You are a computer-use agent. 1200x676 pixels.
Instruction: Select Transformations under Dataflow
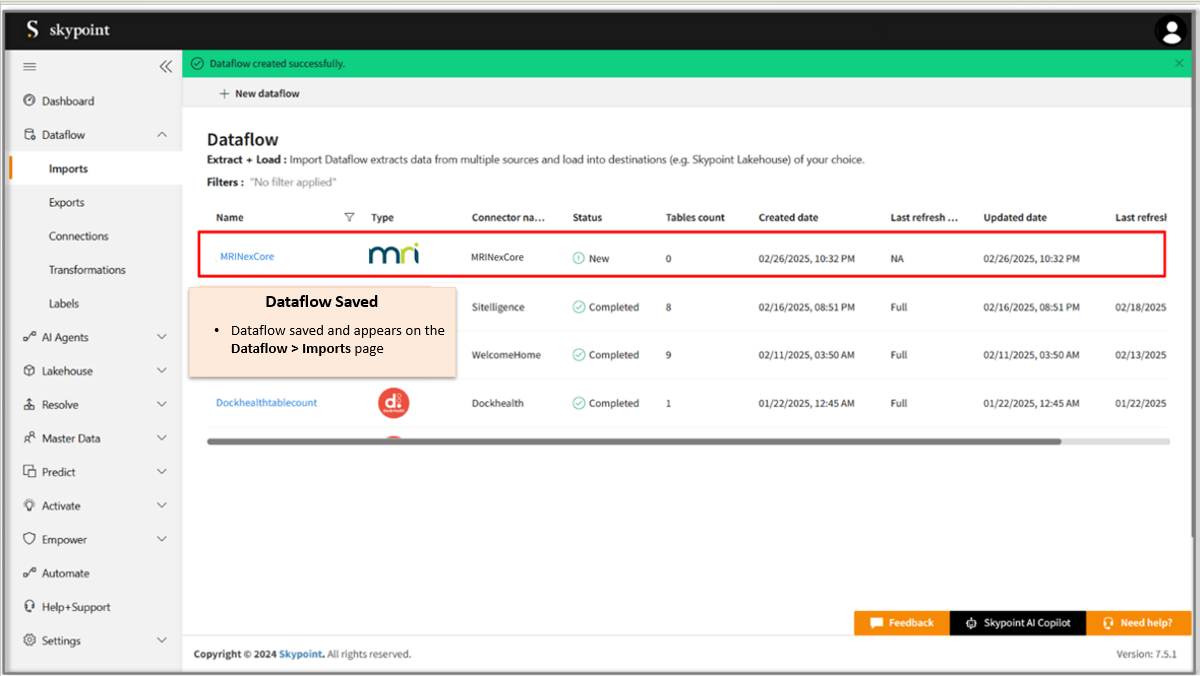point(87,270)
